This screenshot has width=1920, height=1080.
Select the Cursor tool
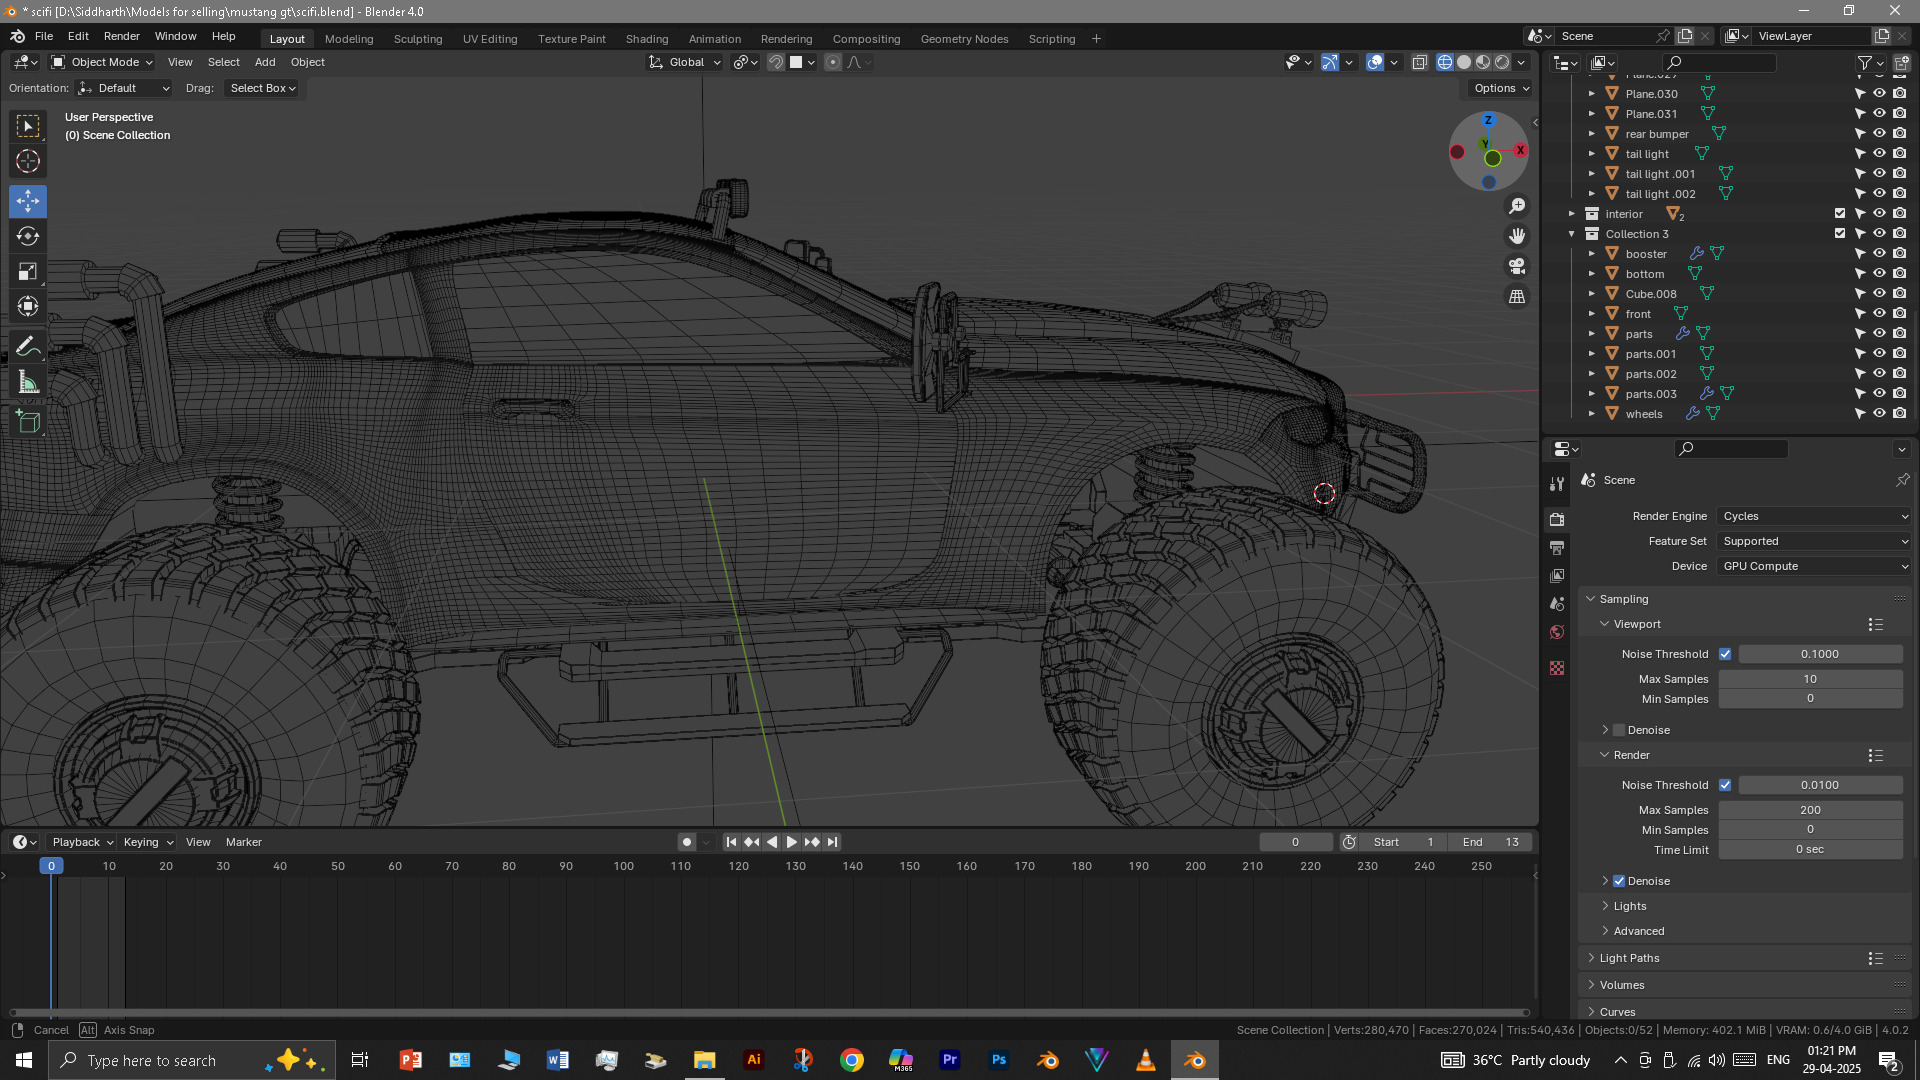coord(28,161)
